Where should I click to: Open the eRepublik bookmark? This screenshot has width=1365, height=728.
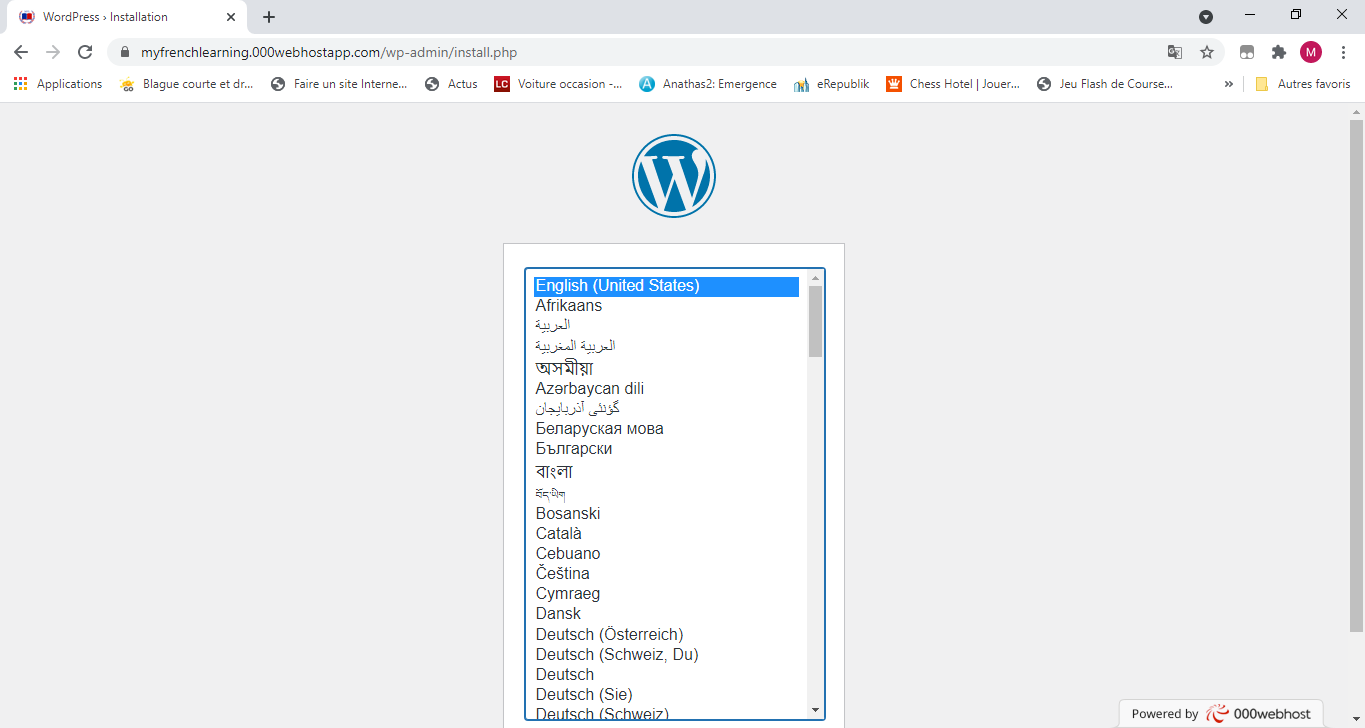click(831, 84)
